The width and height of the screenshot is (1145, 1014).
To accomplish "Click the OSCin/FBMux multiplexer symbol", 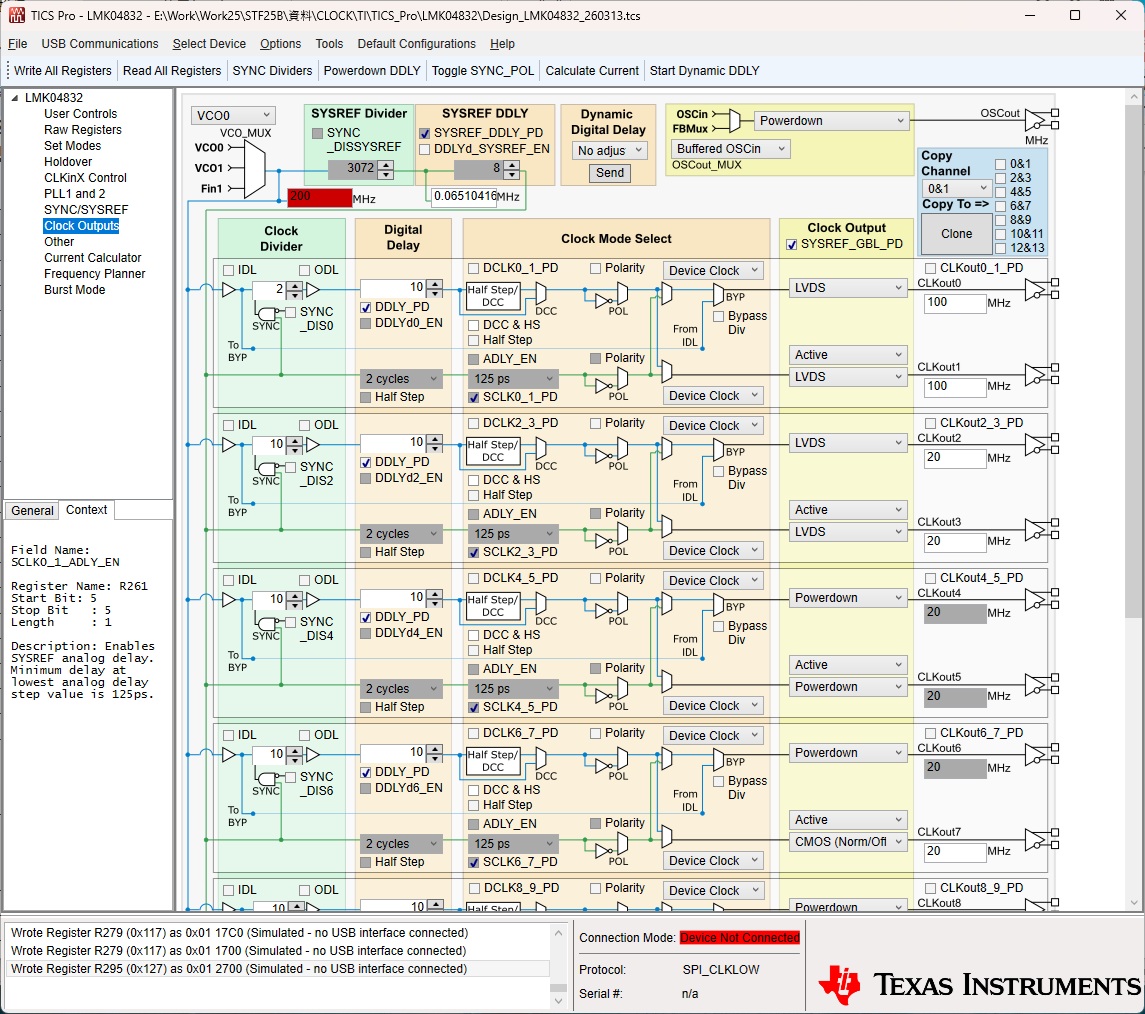I will tap(734, 120).
